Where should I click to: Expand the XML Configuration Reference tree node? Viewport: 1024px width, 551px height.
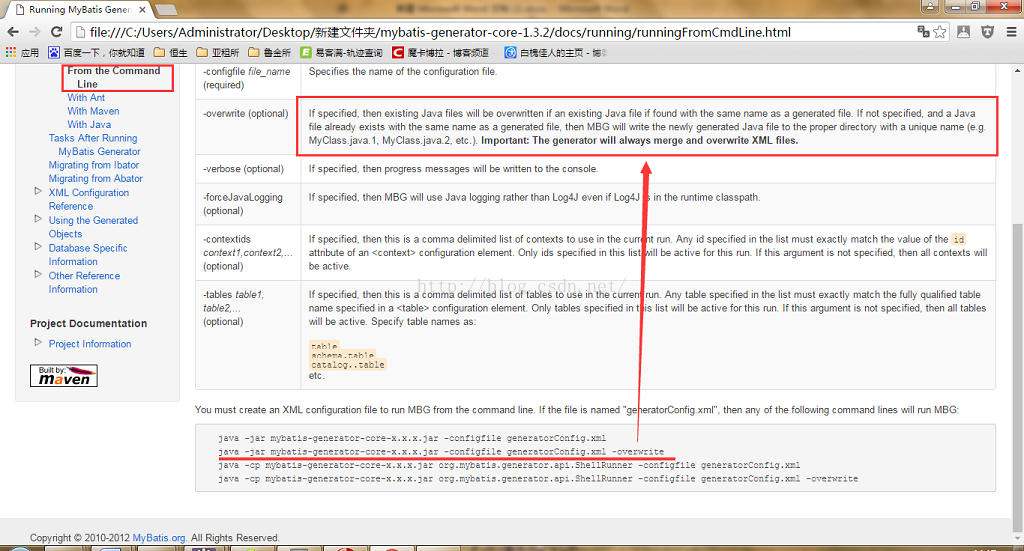click(38, 191)
